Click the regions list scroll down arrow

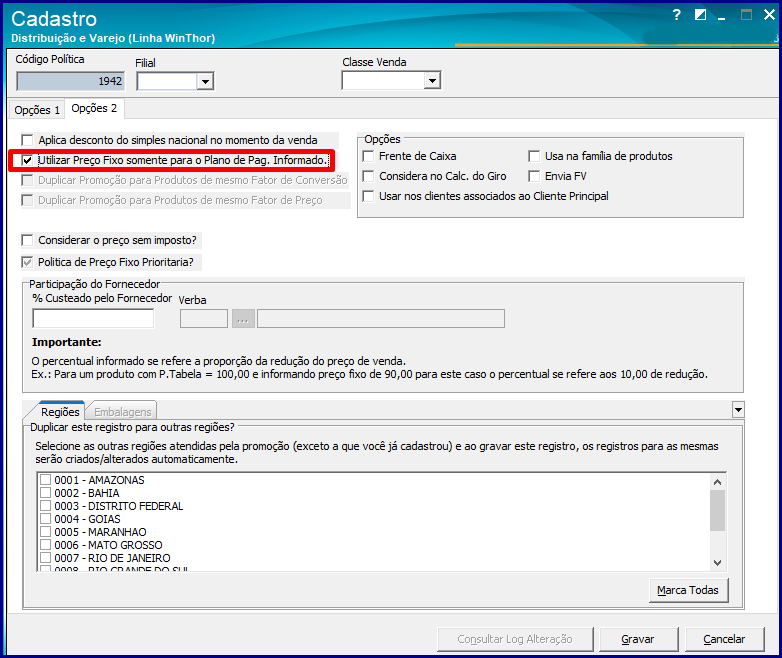[x=717, y=563]
